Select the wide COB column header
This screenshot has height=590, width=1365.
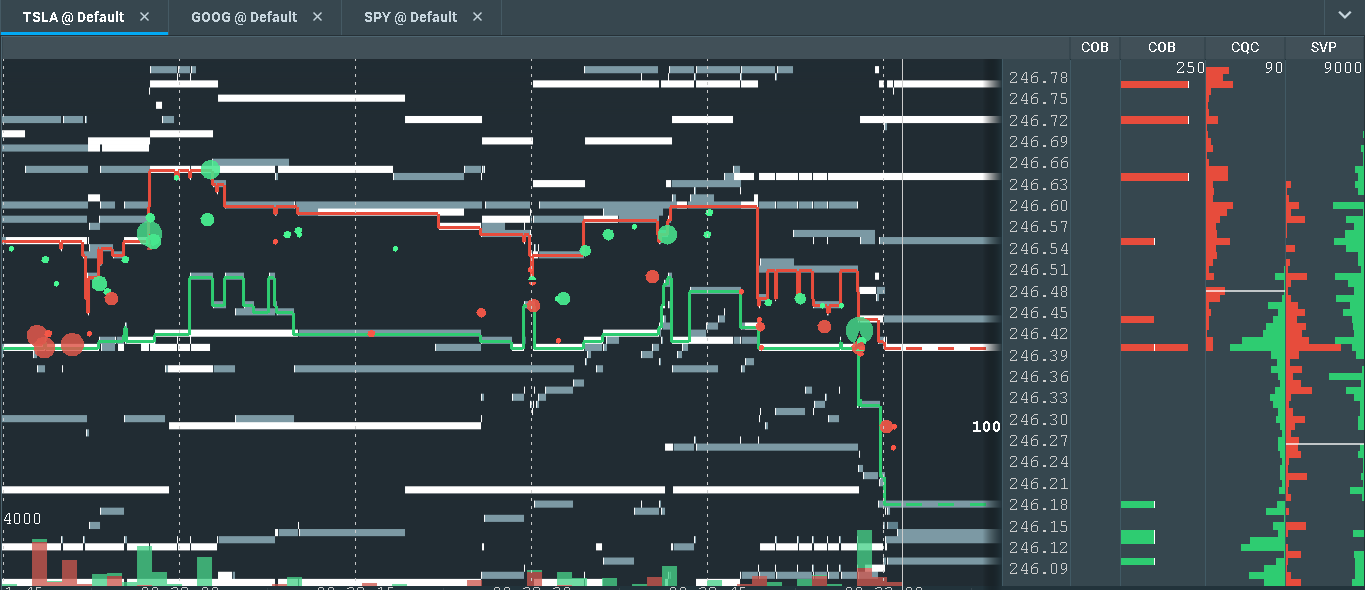point(1162,47)
